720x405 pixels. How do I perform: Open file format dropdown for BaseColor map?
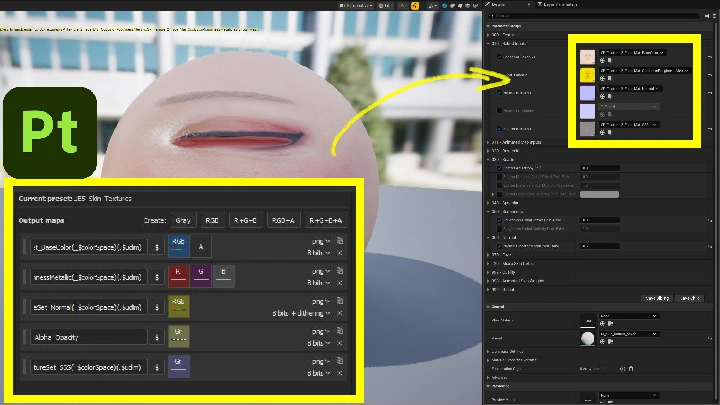click(320, 241)
